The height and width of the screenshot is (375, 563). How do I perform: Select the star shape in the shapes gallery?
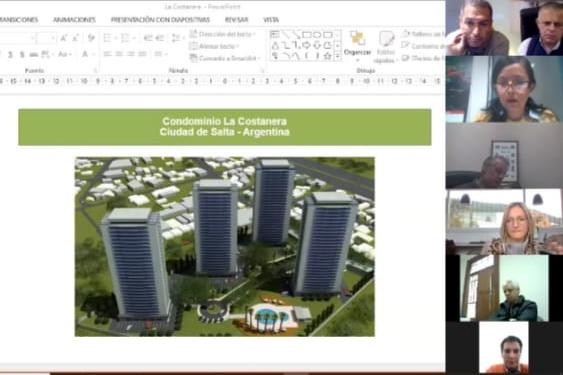tap(327, 56)
